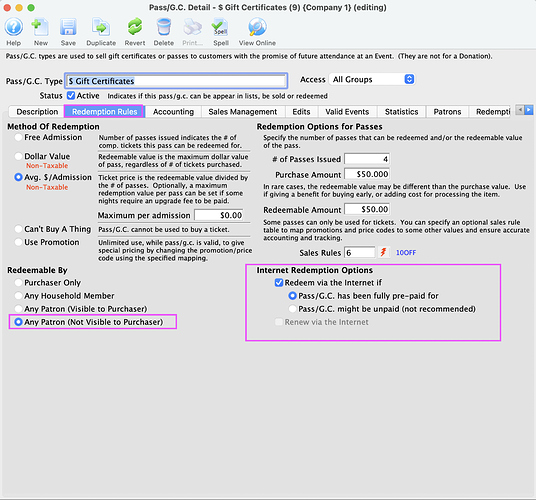Toggle the Active status checkbox
The image size is (536, 500).
click(x=71, y=95)
